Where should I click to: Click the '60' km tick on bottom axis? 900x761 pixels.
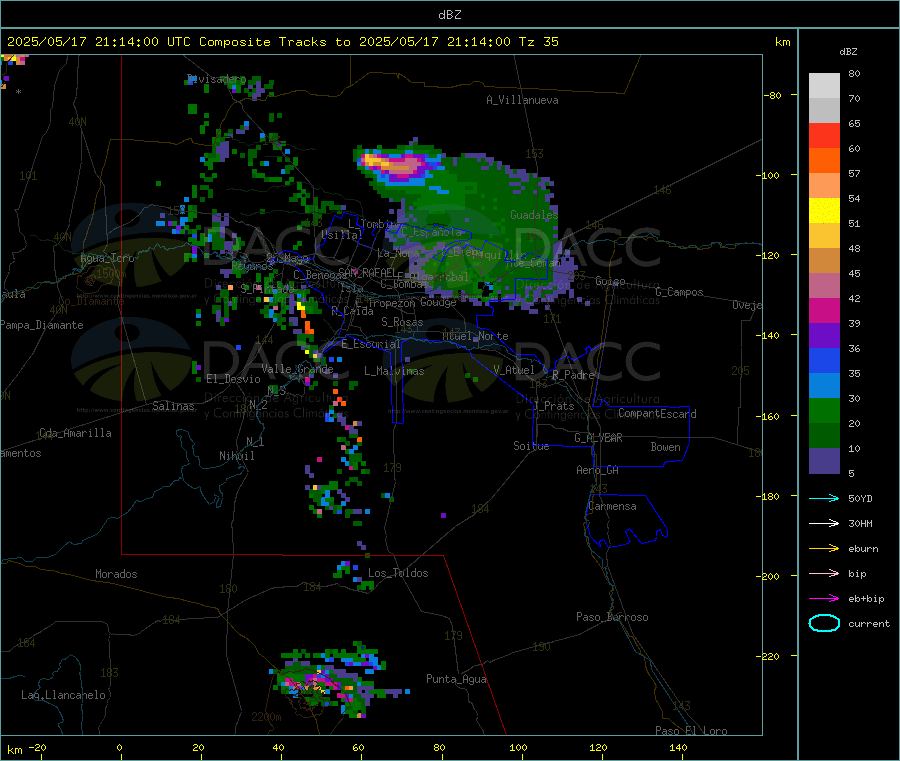358,747
